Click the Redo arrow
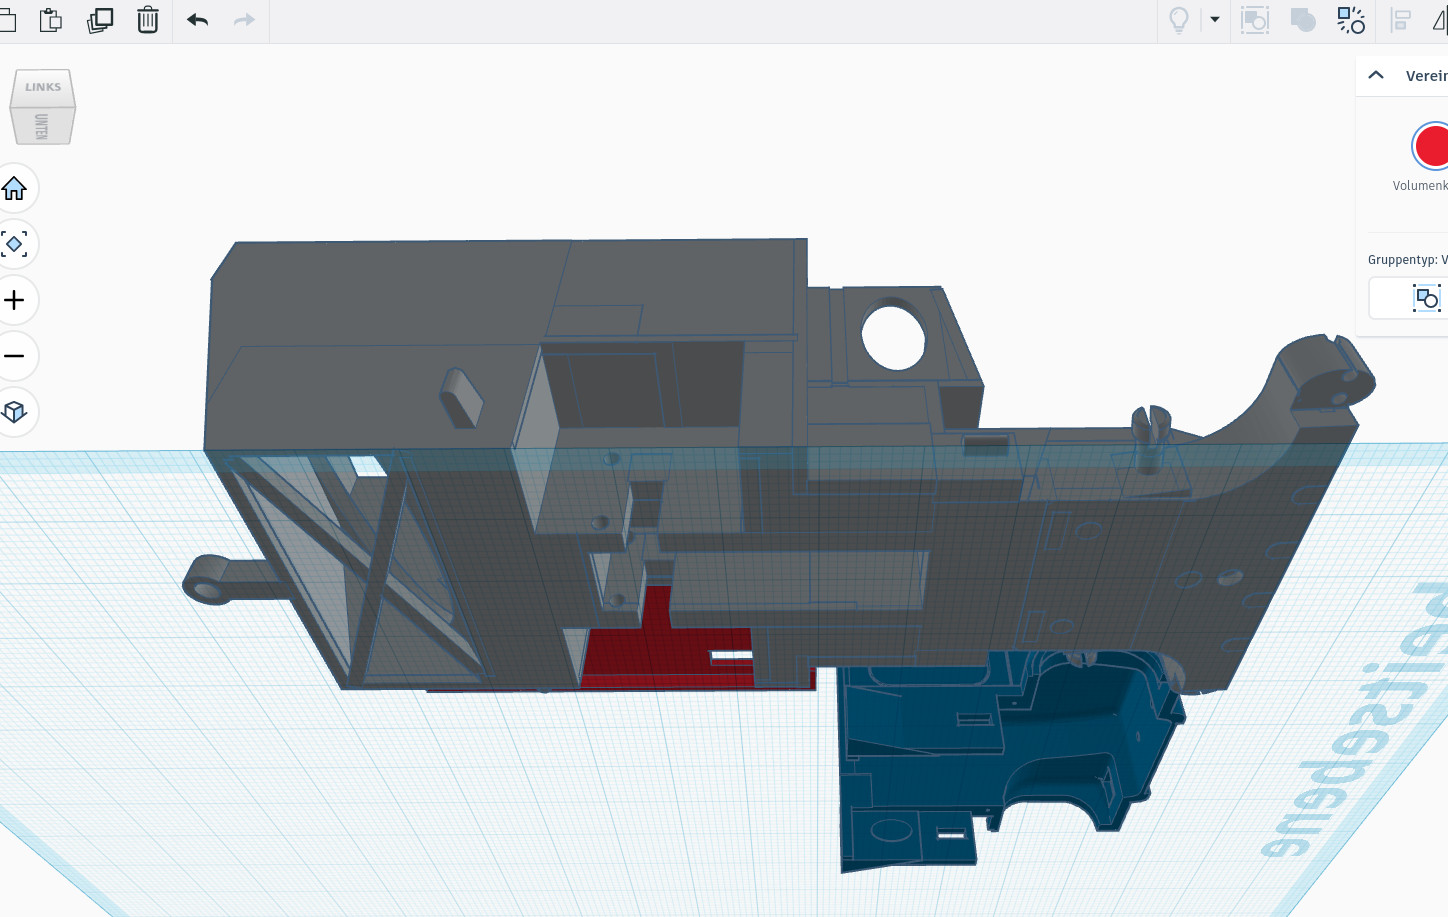This screenshot has height=917, width=1448. [244, 20]
